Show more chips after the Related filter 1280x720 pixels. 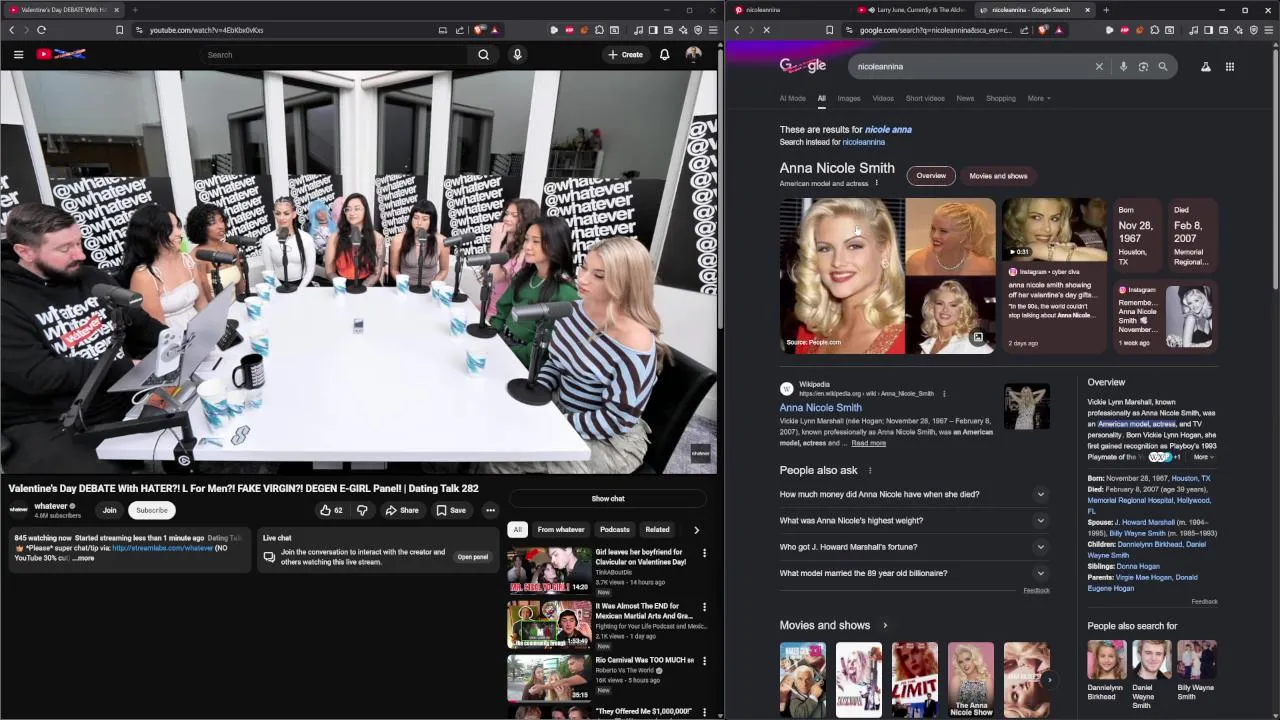click(x=696, y=530)
